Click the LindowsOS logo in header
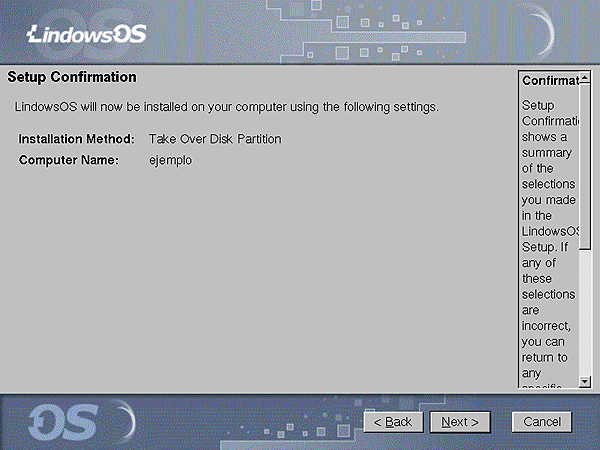The height and width of the screenshot is (450, 600). point(87,34)
